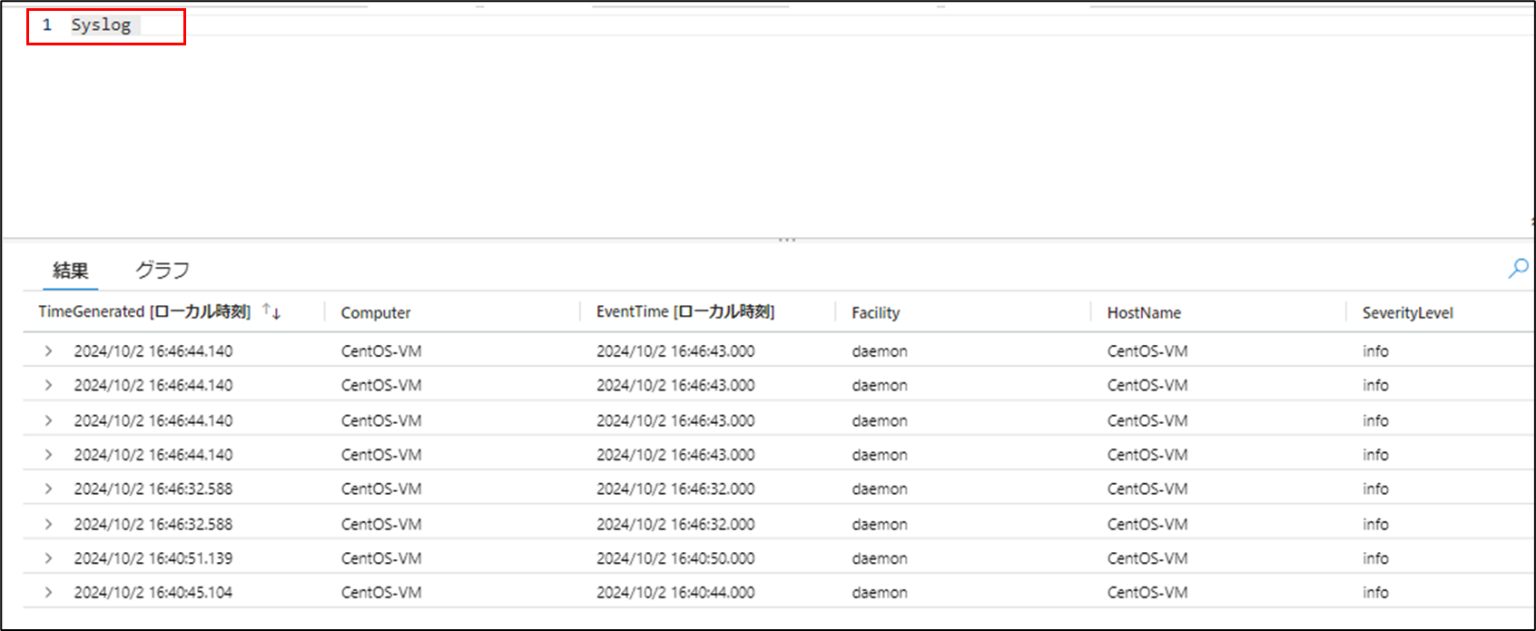The width and height of the screenshot is (1536, 631).
Task: Expand the row at 16:40:51.139
Action: [x=46, y=558]
